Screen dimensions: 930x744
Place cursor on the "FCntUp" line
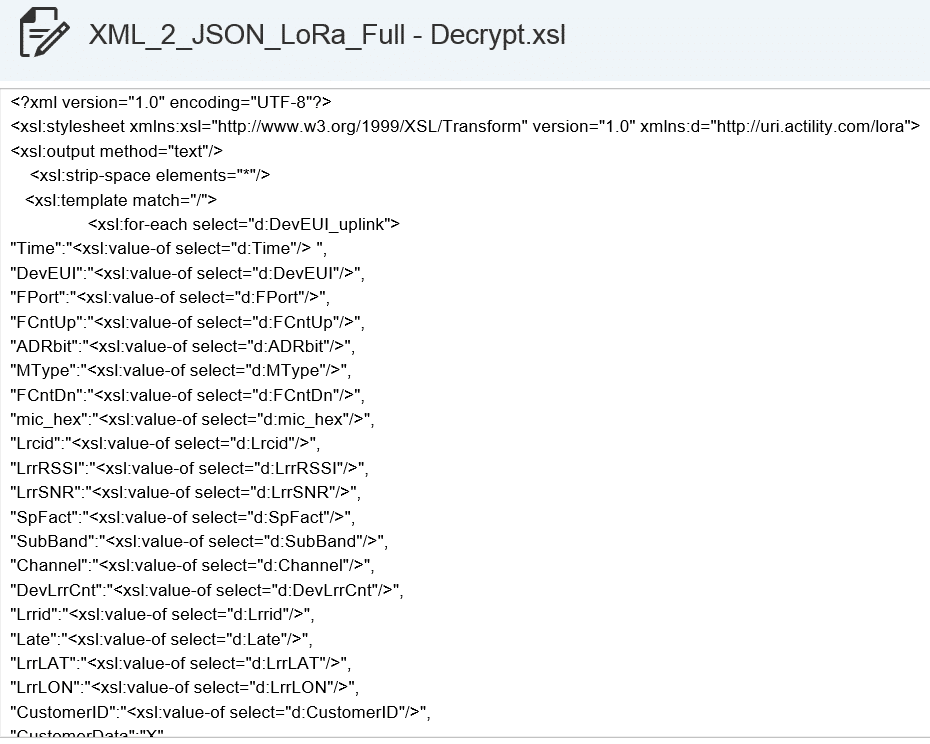(x=188, y=322)
